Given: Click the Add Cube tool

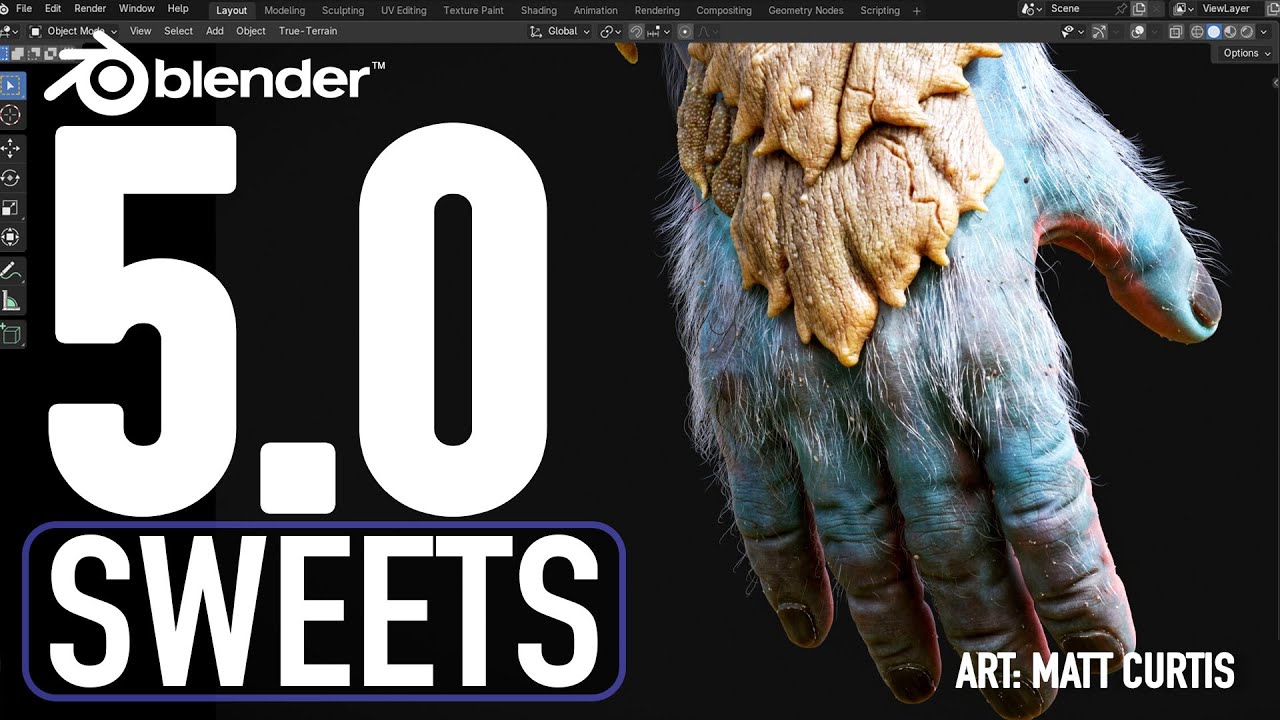Looking at the screenshot, I should tap(11, 334).
